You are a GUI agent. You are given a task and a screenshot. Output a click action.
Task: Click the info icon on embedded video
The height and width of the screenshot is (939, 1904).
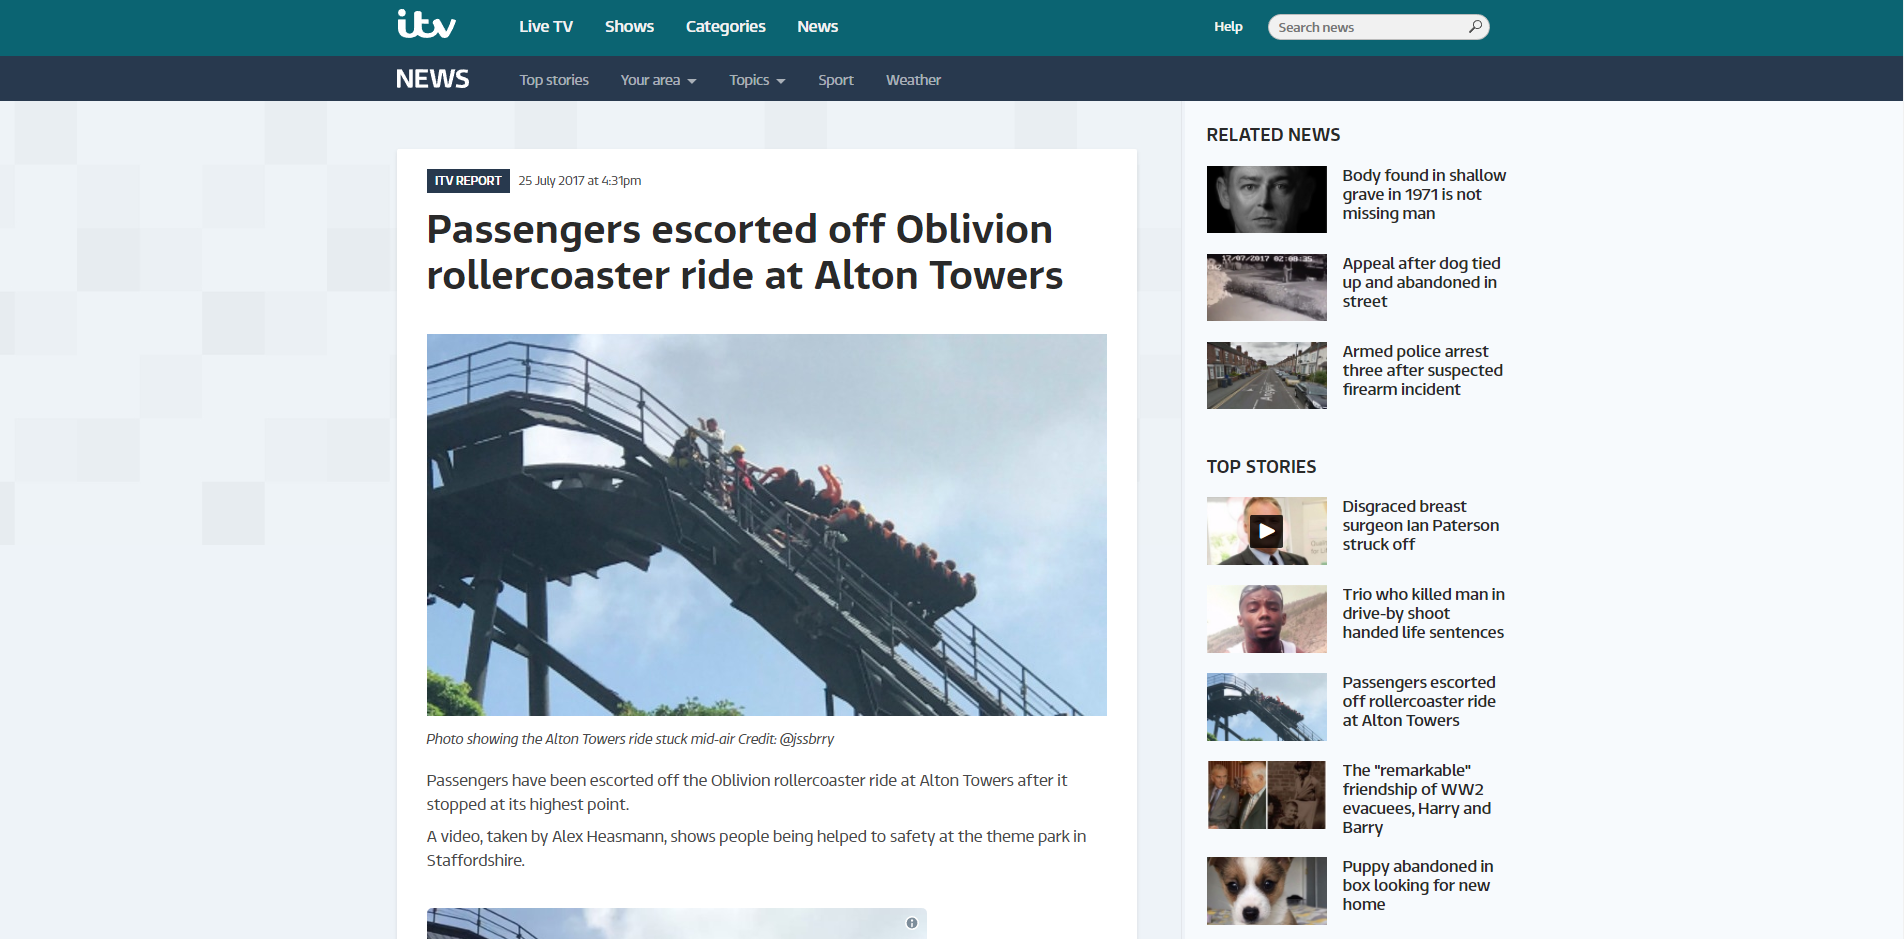(912, 923)
